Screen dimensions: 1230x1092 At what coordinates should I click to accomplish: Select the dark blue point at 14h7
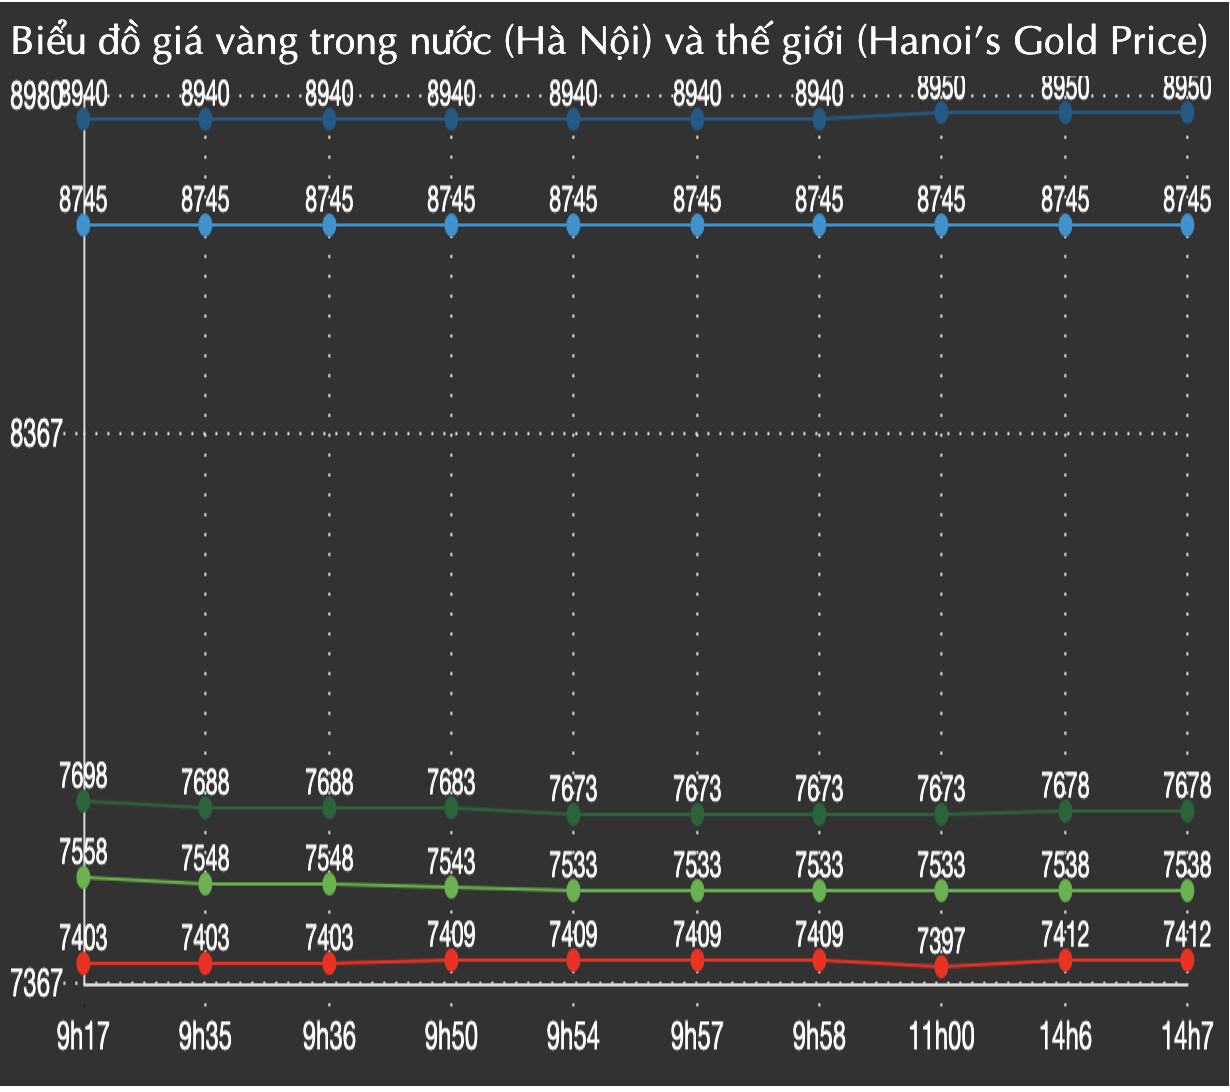pyautogui.click(x=1187, y=113)
